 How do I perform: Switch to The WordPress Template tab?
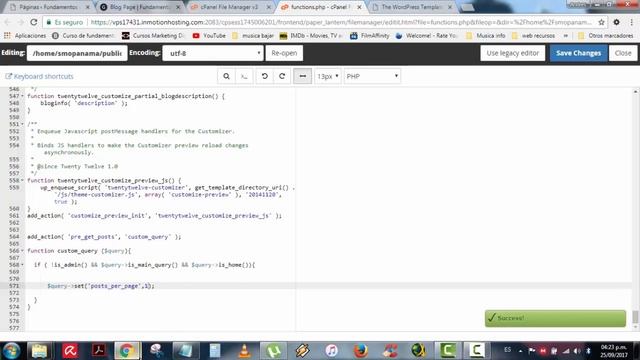[411, 7]
